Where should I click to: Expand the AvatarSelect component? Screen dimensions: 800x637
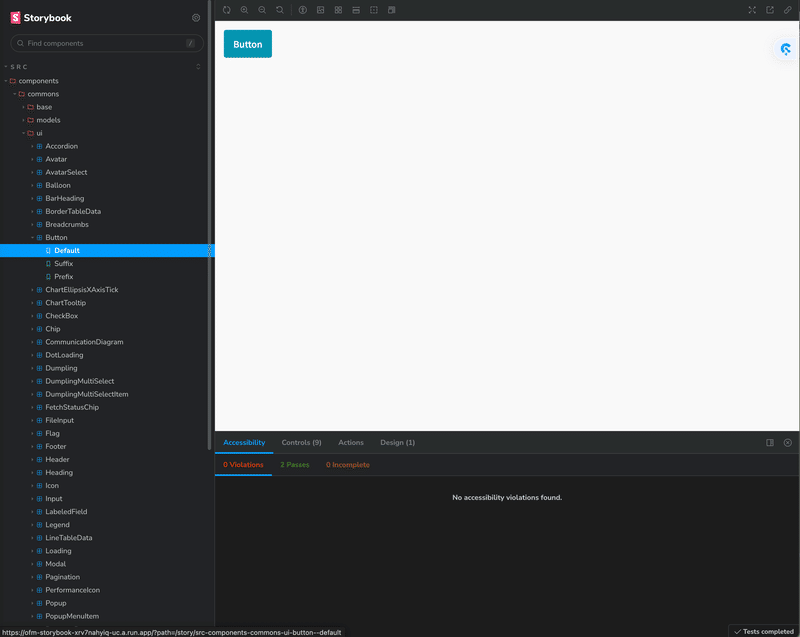pyautogui.click(x=66, y=172)
